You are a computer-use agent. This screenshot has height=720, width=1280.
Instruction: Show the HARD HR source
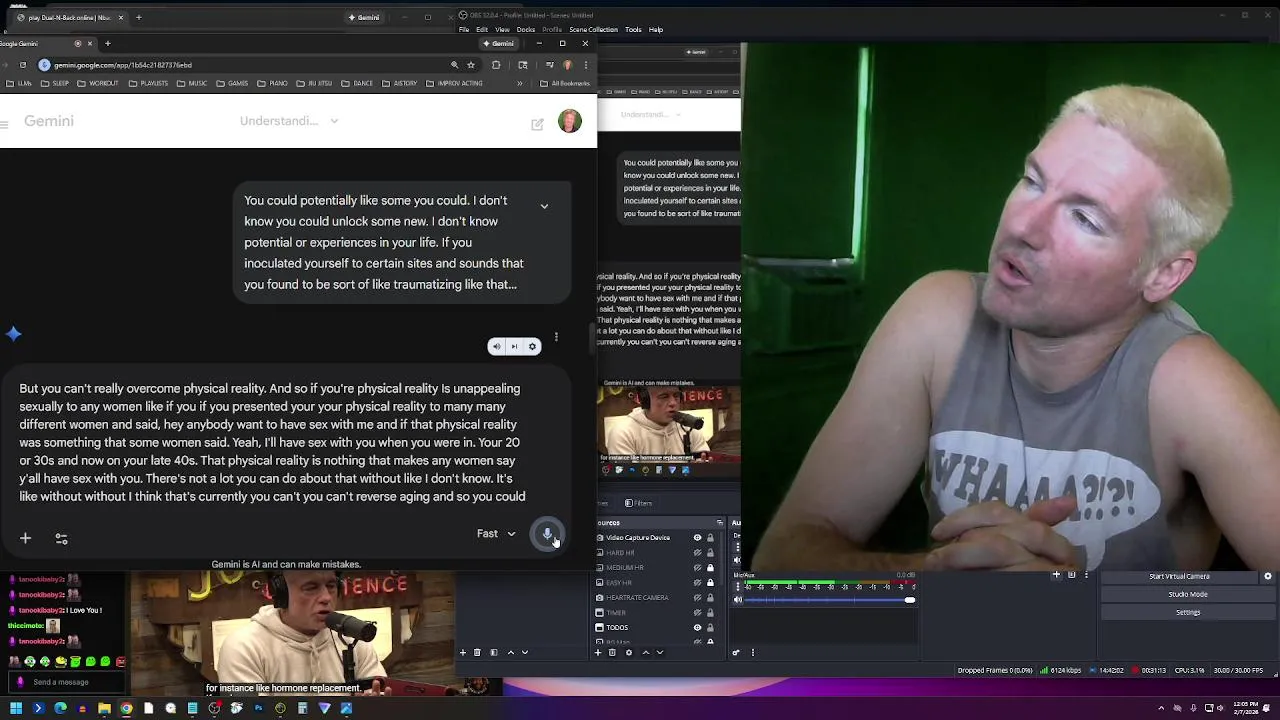tap(698, 553)
